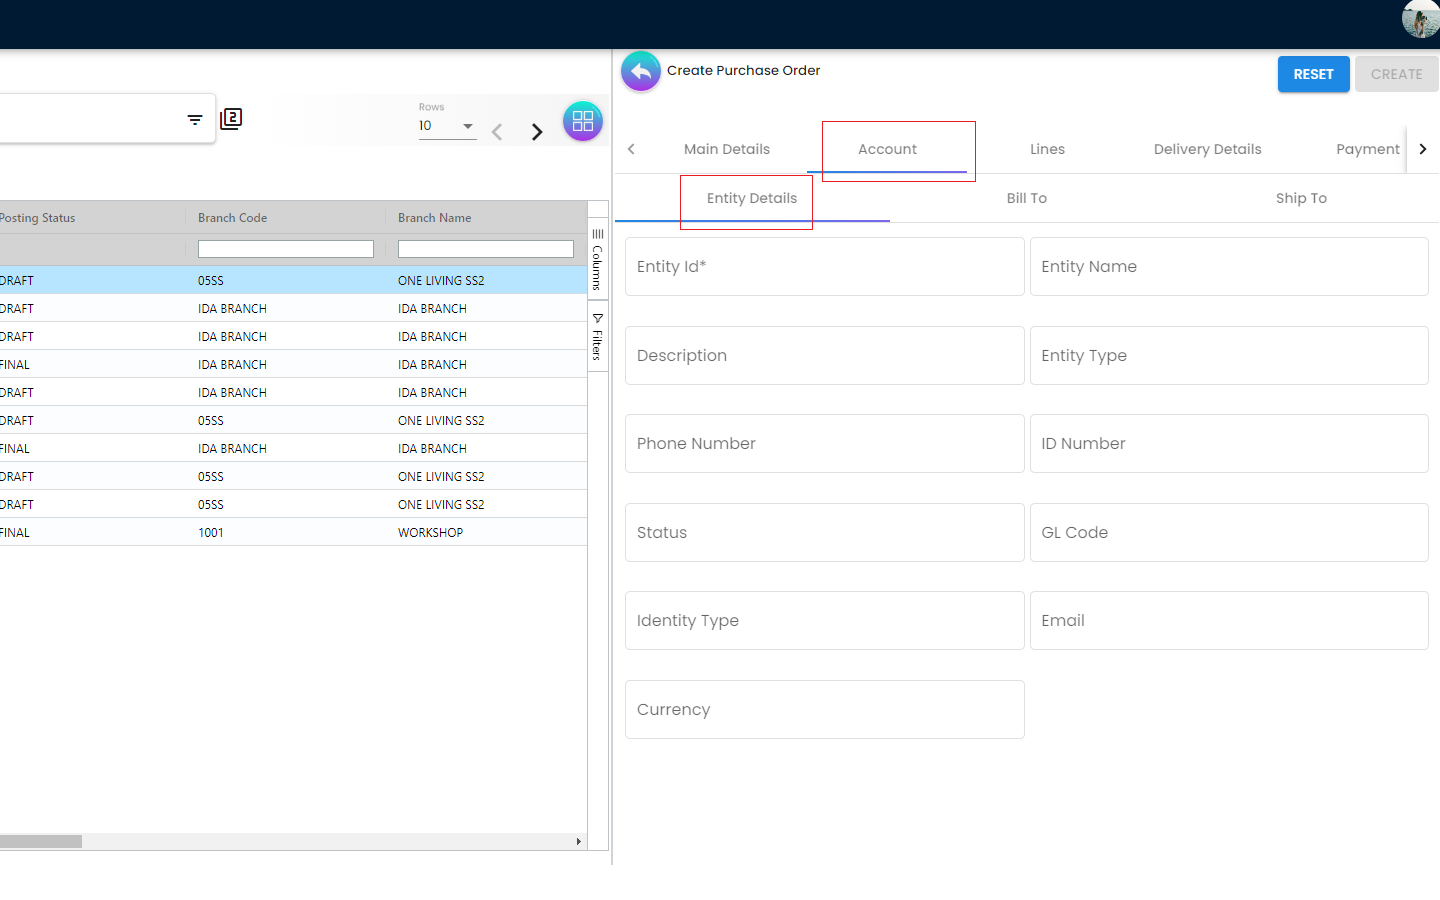Toggle the grid view round icon
Viewport: 1440px width, 900px height.
click(582, 122)
